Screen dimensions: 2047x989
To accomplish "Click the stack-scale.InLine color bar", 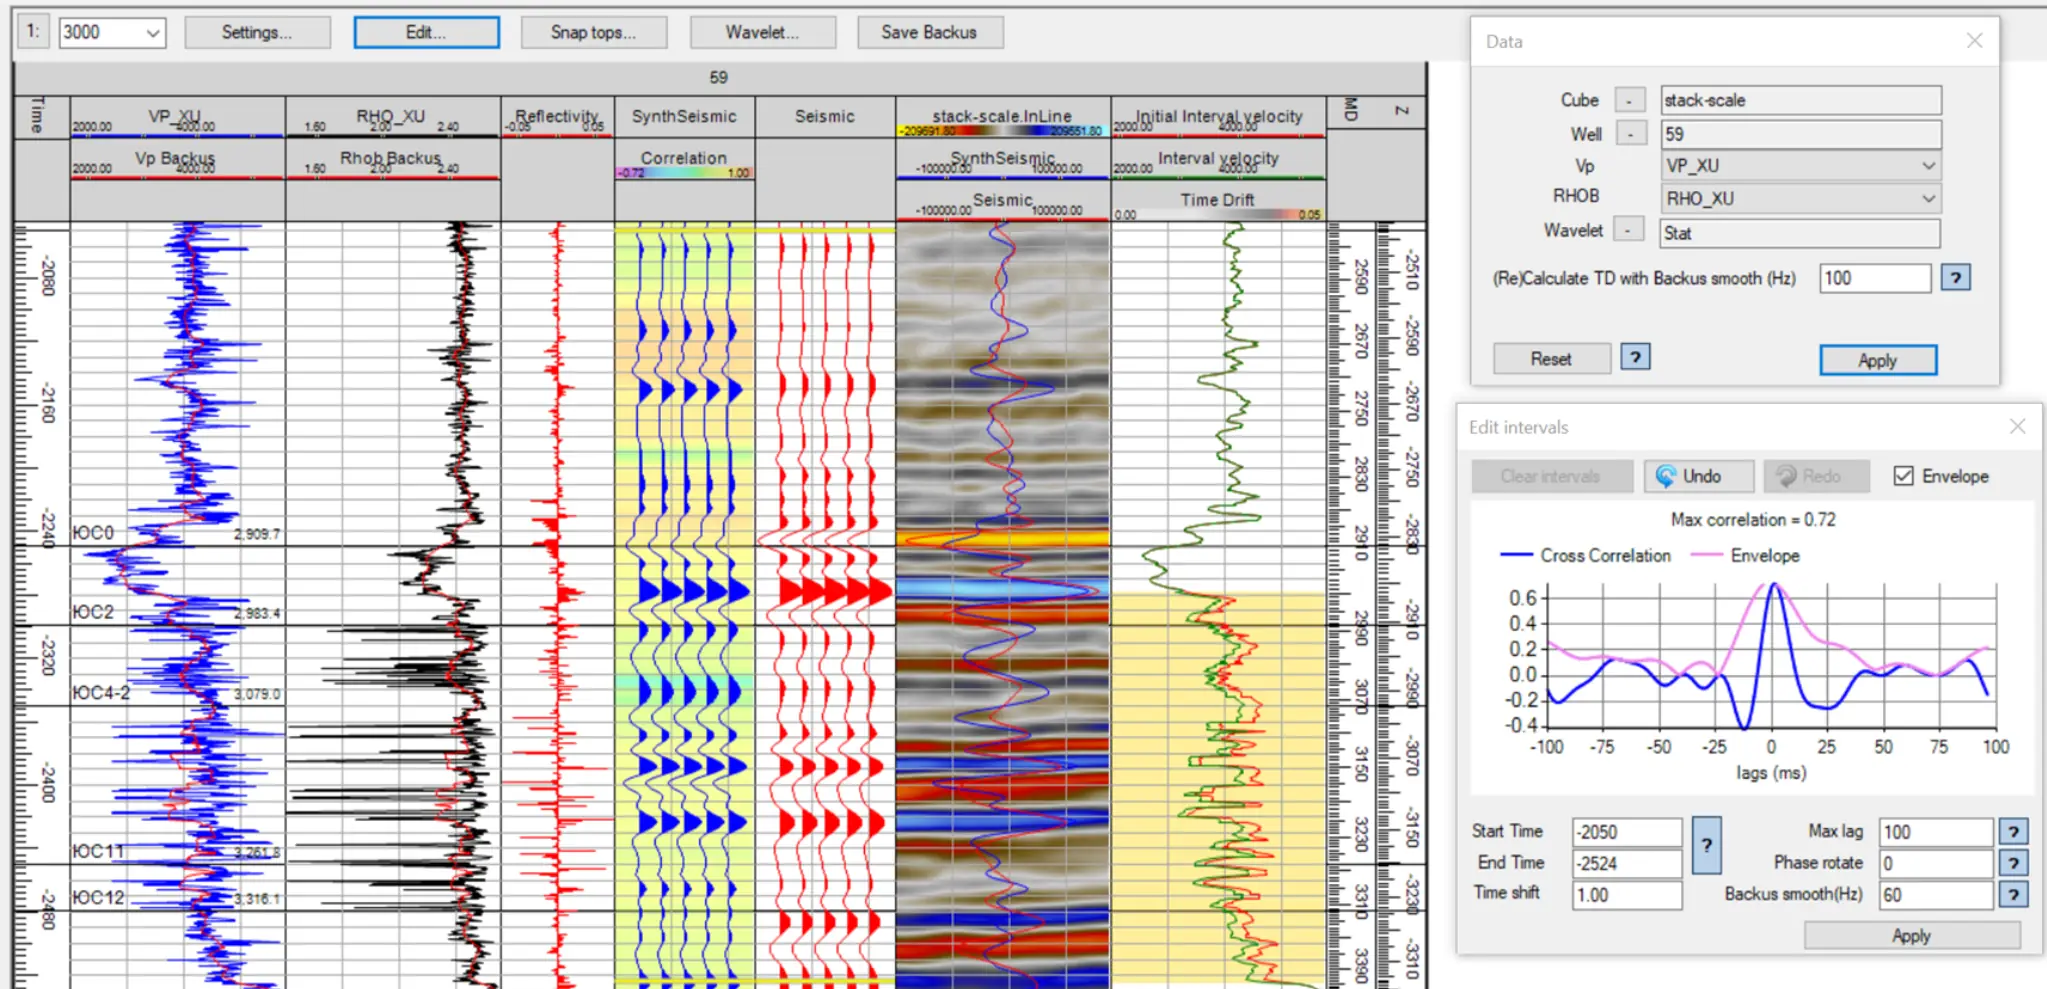I will (x=1002, y=131).
